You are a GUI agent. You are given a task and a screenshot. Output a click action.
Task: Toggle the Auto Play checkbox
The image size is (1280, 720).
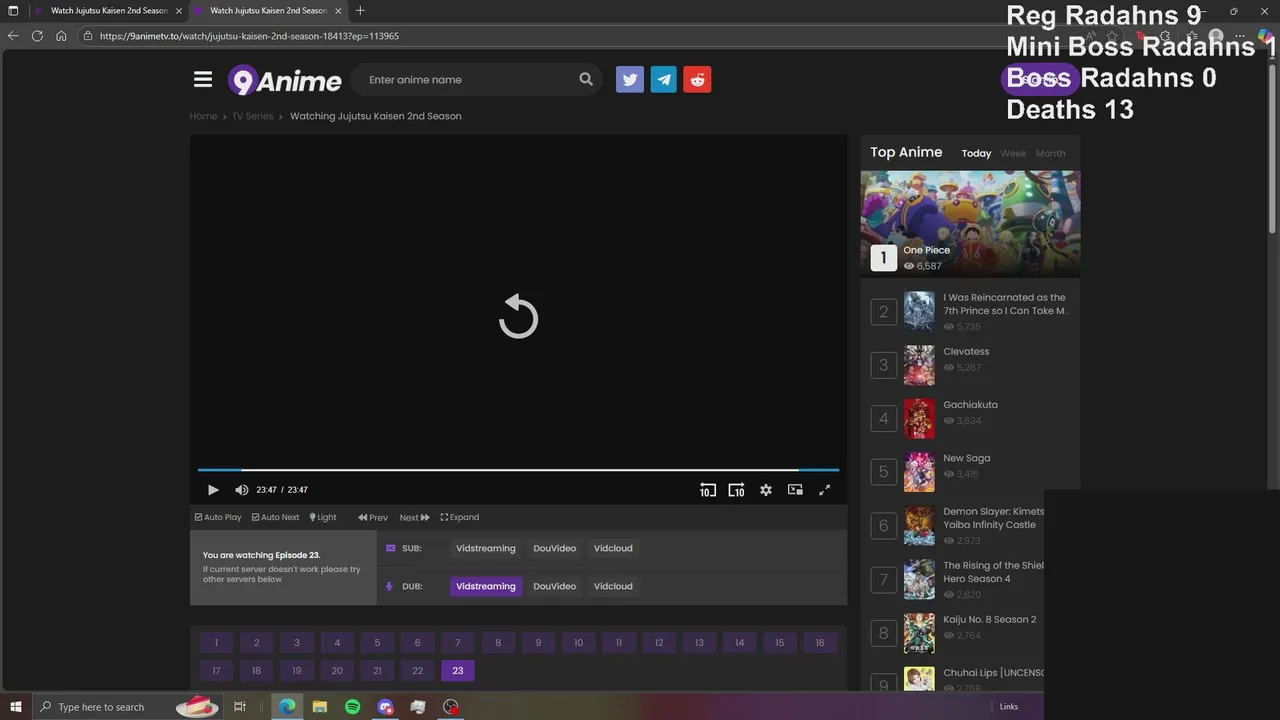click(218, 517)
